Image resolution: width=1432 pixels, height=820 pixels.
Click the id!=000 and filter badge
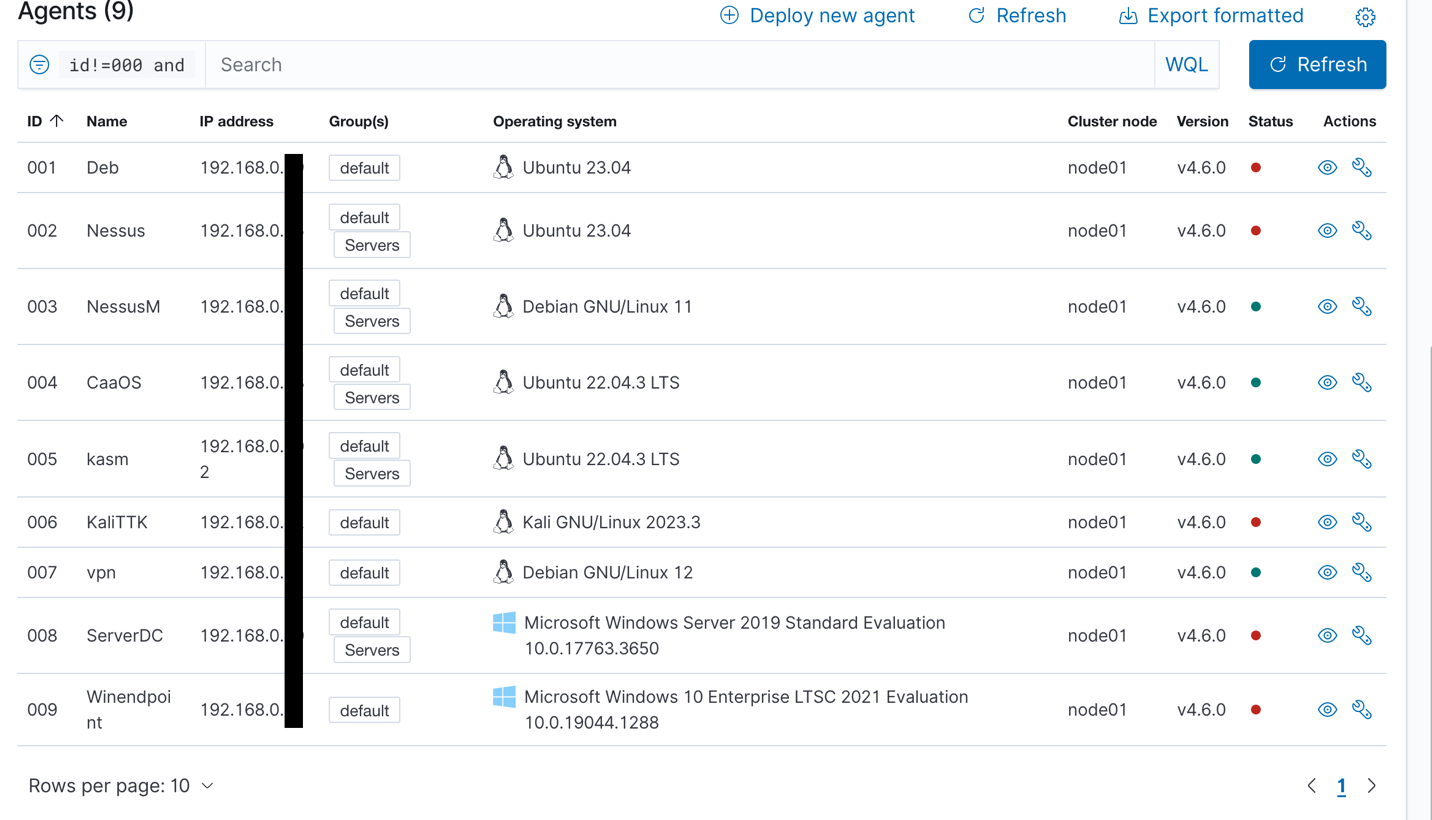coord(127,65)
